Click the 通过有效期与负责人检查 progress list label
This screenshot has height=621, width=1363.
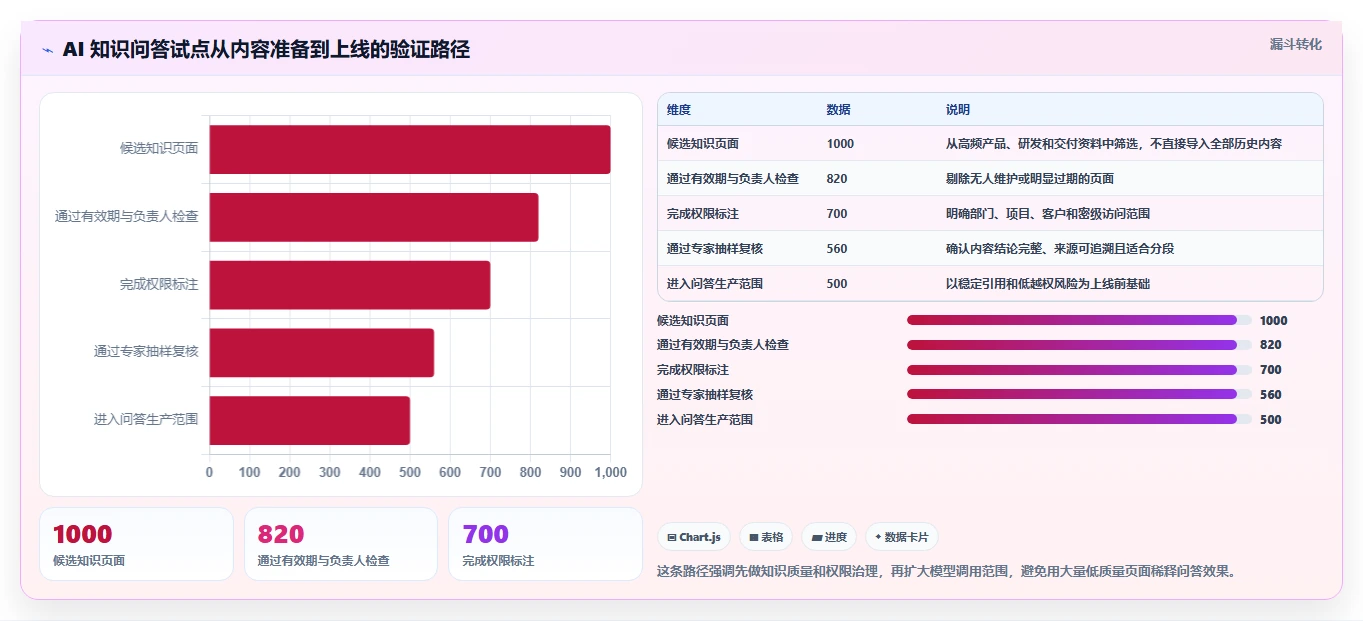[723, 345]
